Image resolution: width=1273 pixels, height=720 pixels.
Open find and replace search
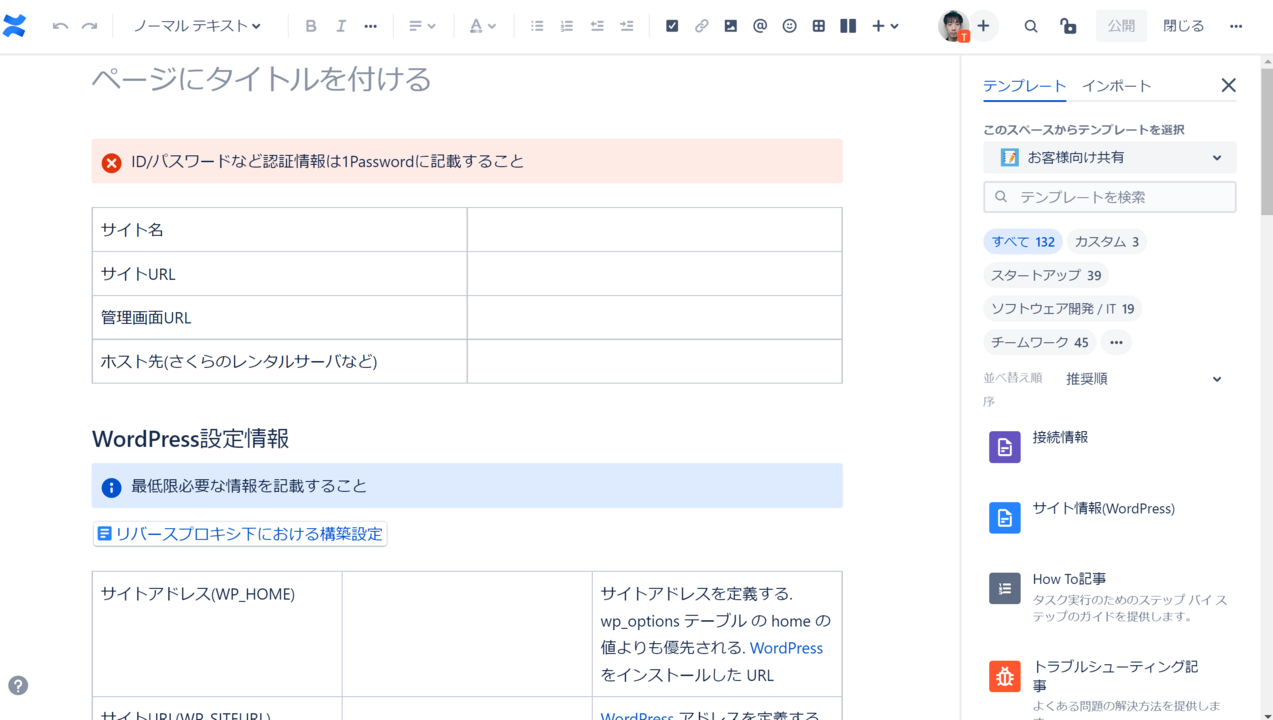point(1031,26)
